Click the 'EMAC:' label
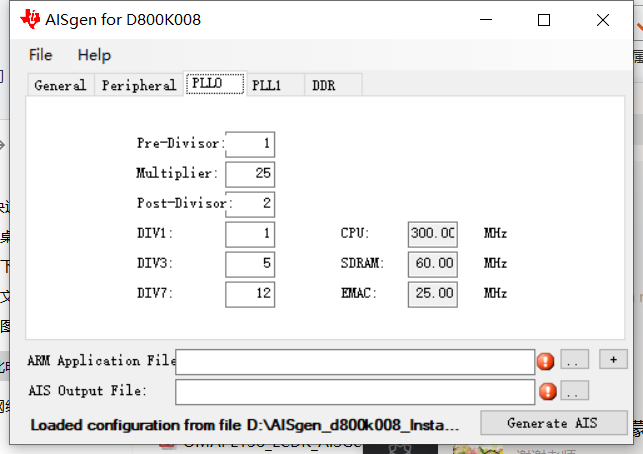 [x=358, y=293]
